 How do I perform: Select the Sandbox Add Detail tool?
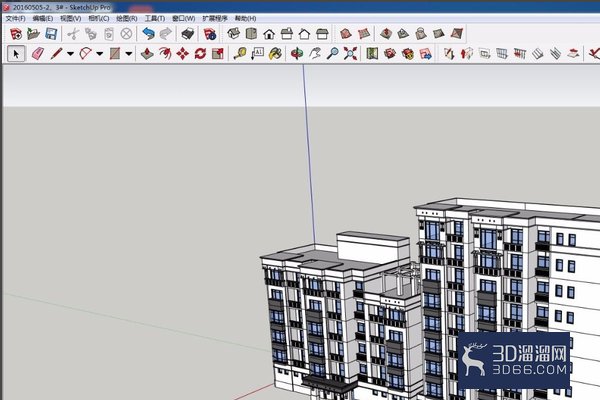coord(439,34)
